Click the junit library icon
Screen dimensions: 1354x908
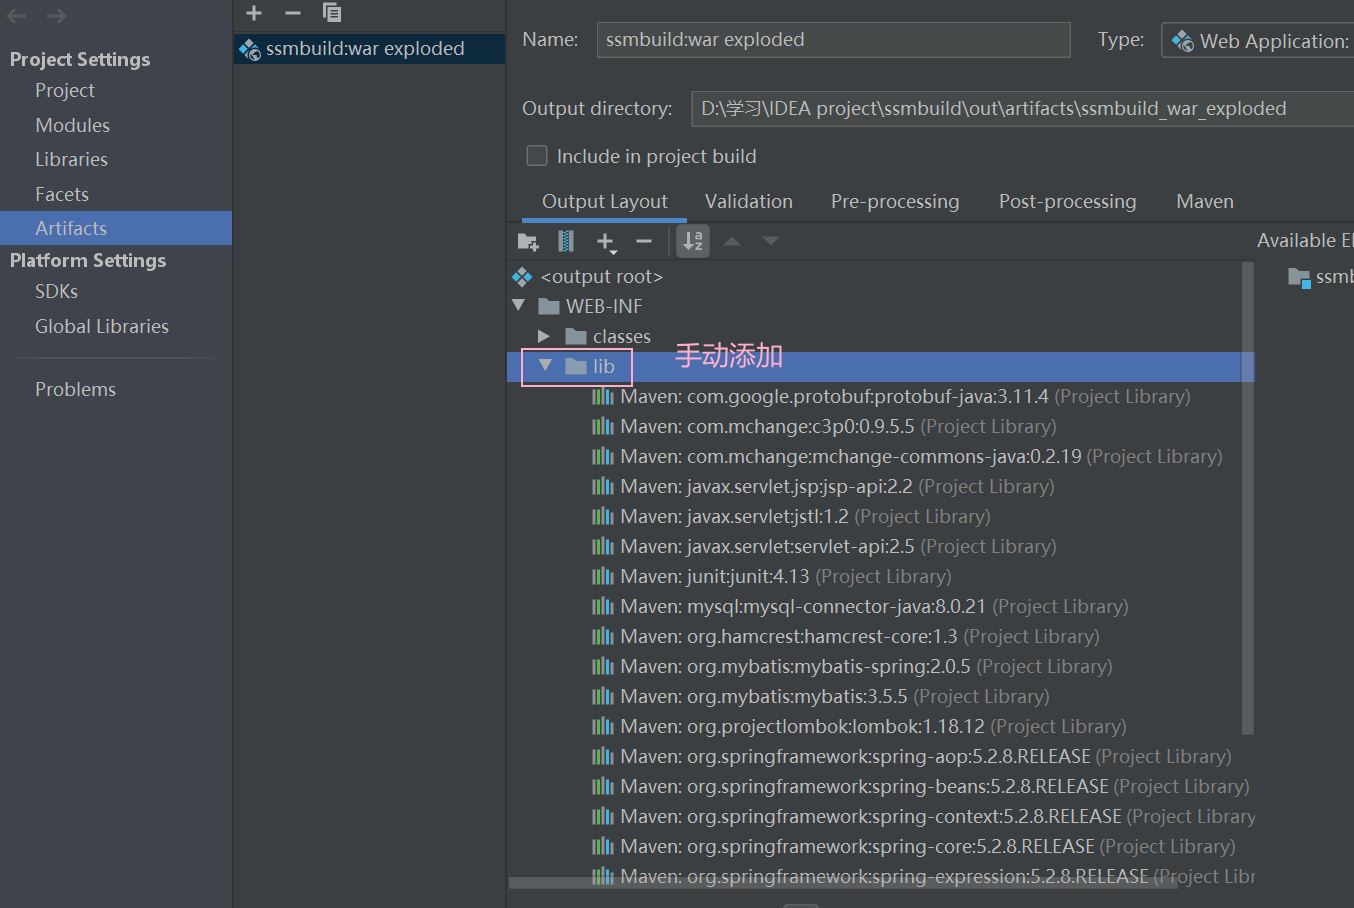[603, 576]
